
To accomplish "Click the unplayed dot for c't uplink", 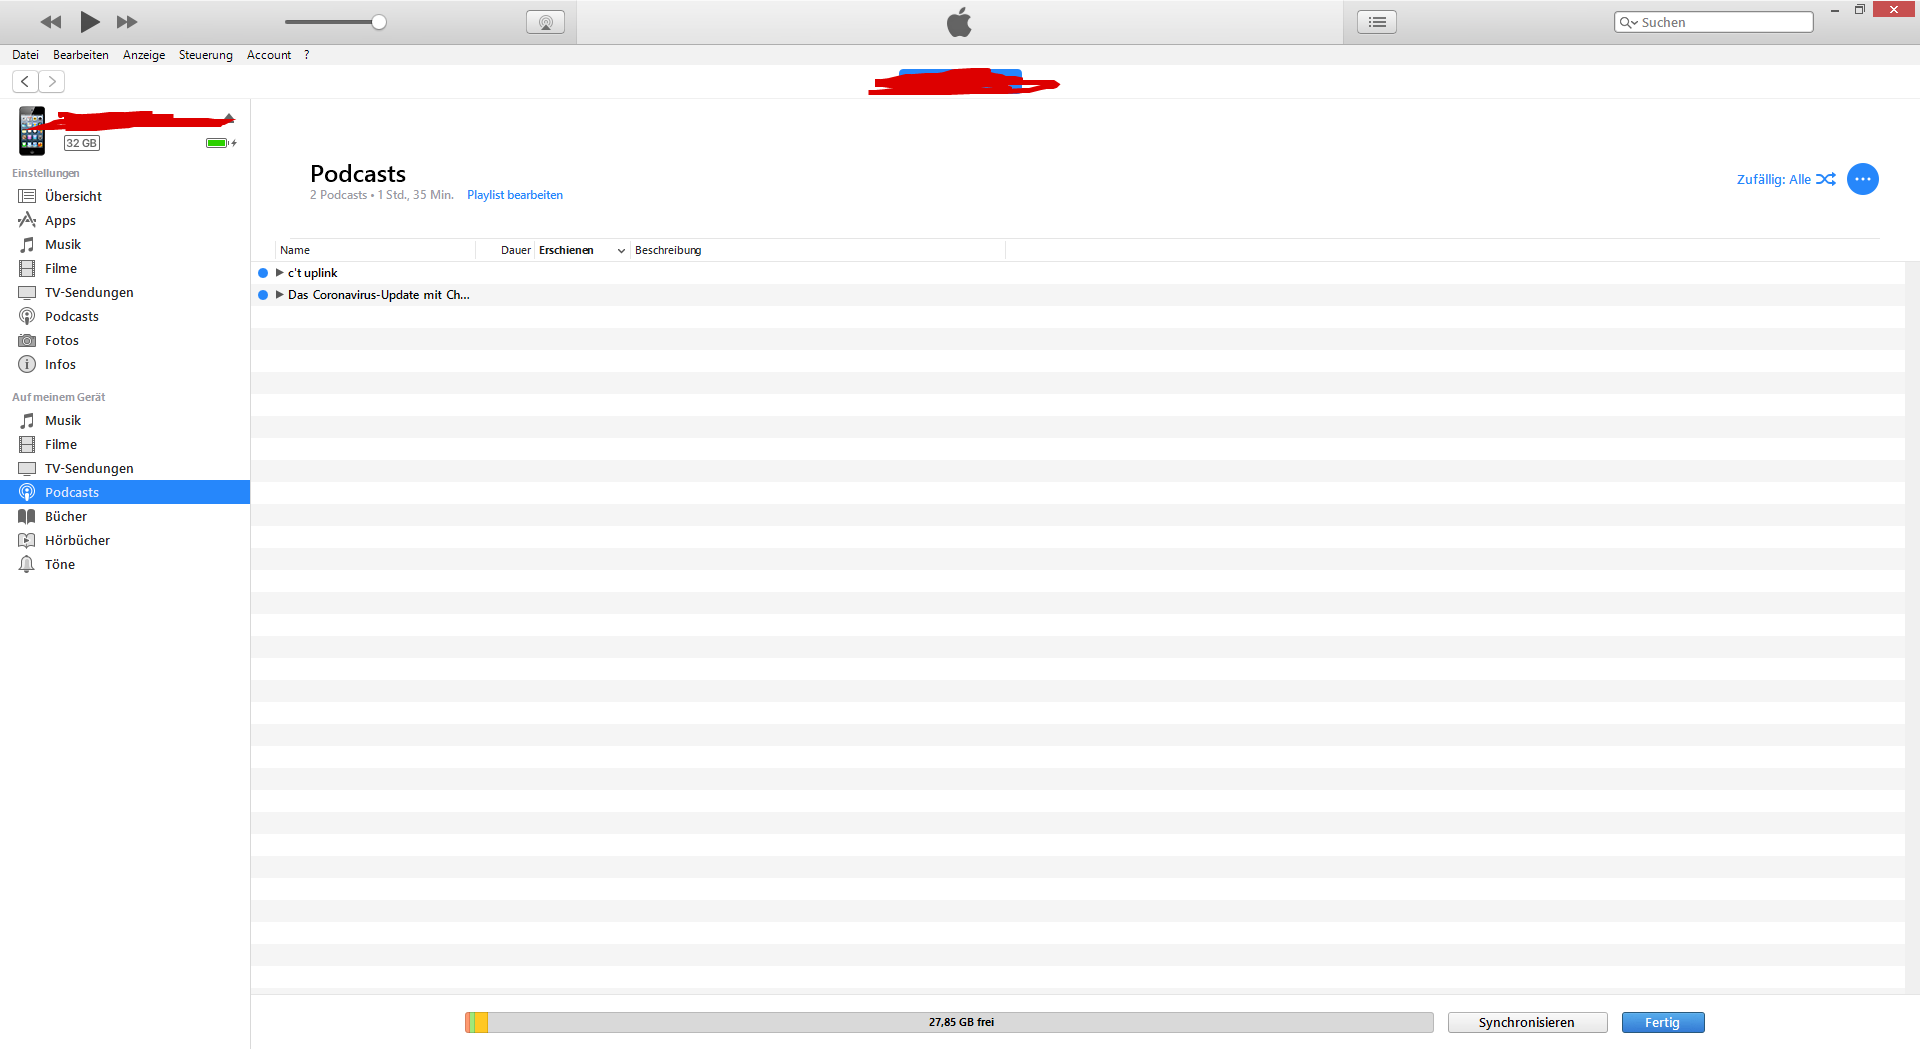I will (x=263, y=273).
